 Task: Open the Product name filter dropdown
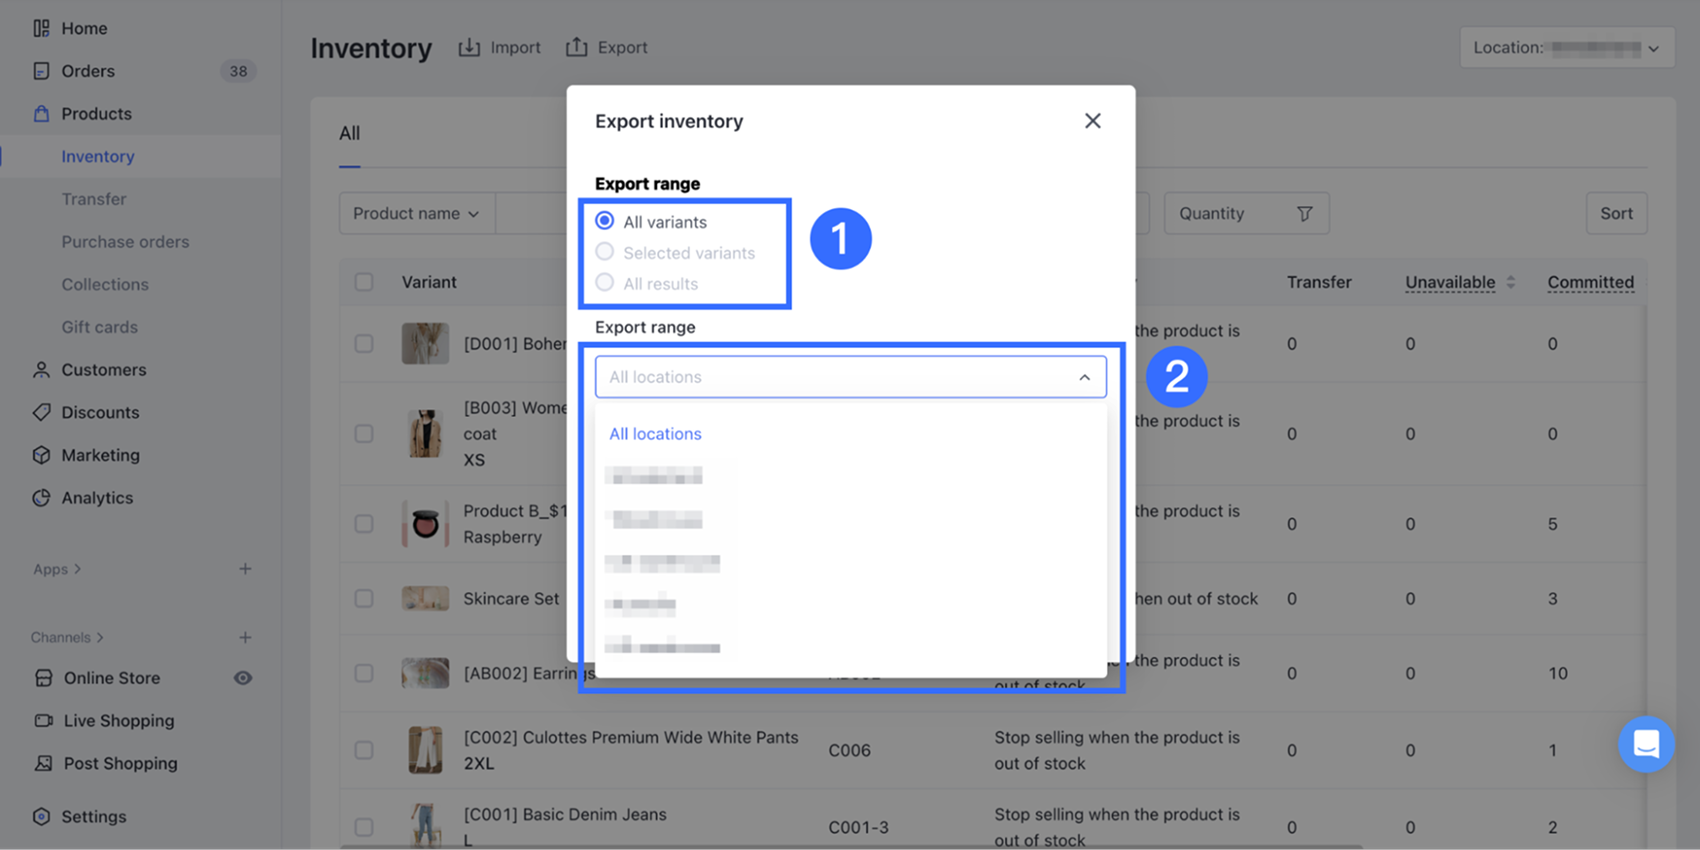(416, 213)
